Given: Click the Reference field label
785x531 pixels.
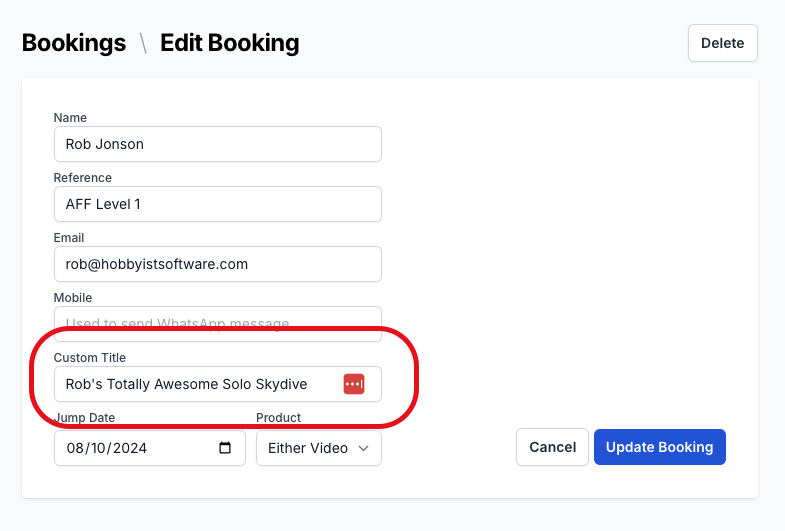Looking at the screenshot, I should [x=83, y=178].
